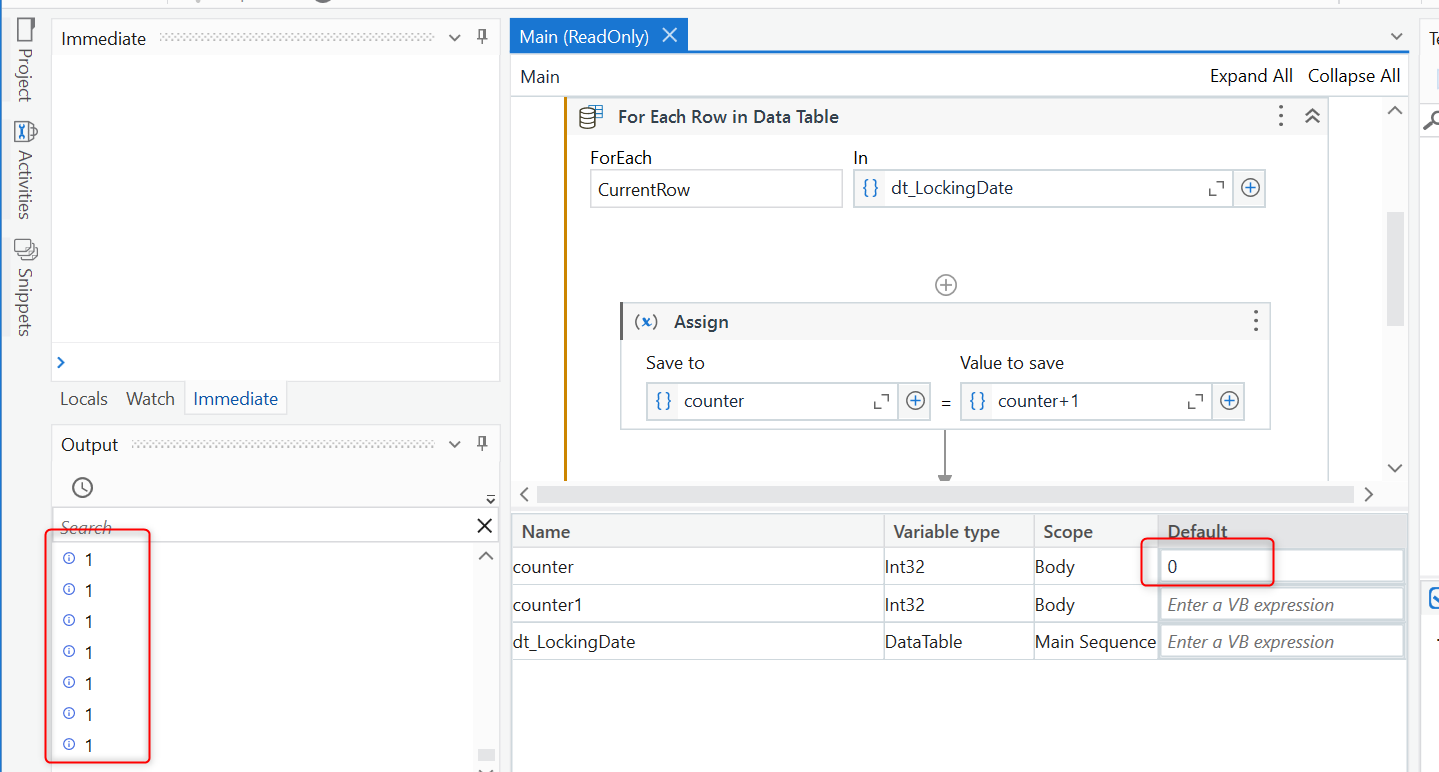This screenshot has width=1439, height=772.
Task: Click the Assign activity variable icon
Action: point(648,322)
